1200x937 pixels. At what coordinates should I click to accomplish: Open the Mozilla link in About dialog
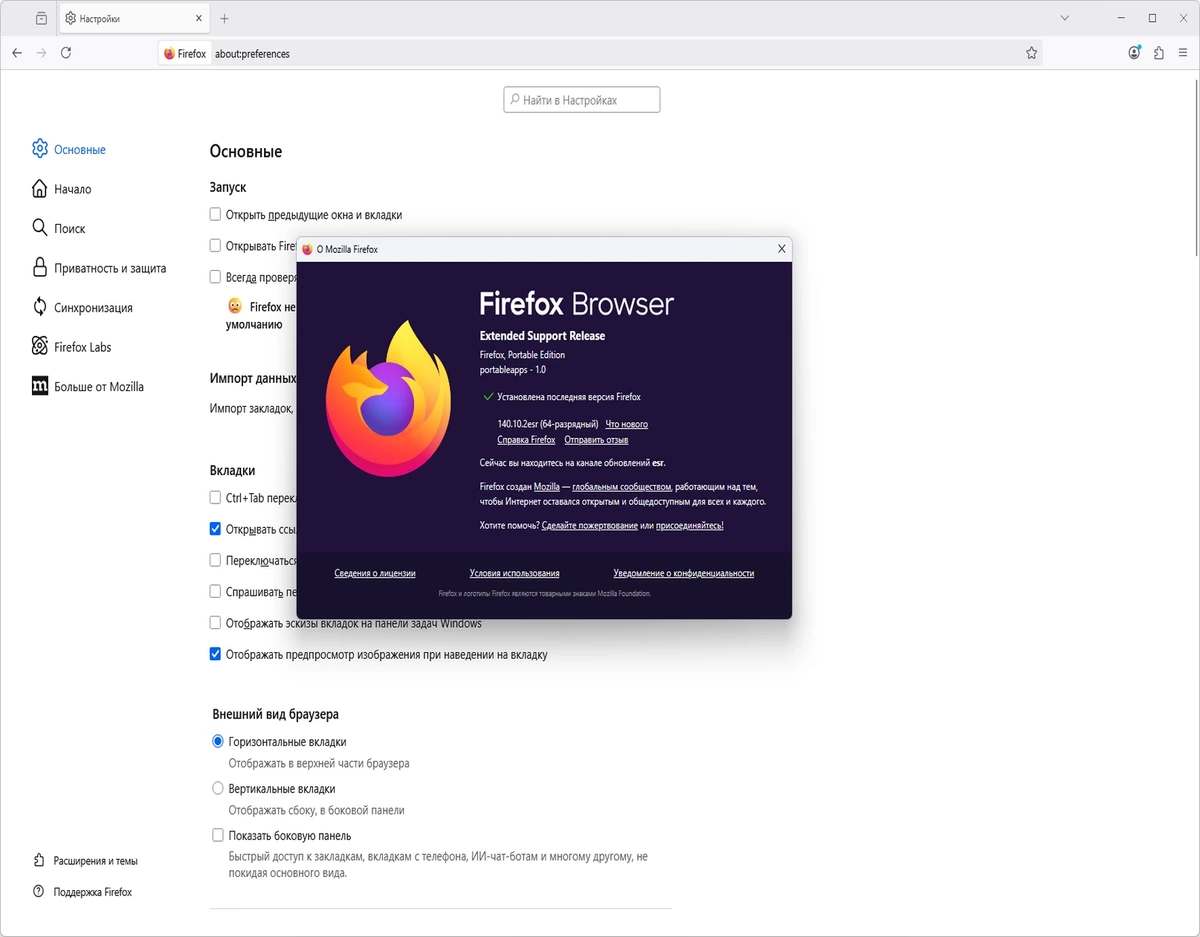(x=547, y=487)
